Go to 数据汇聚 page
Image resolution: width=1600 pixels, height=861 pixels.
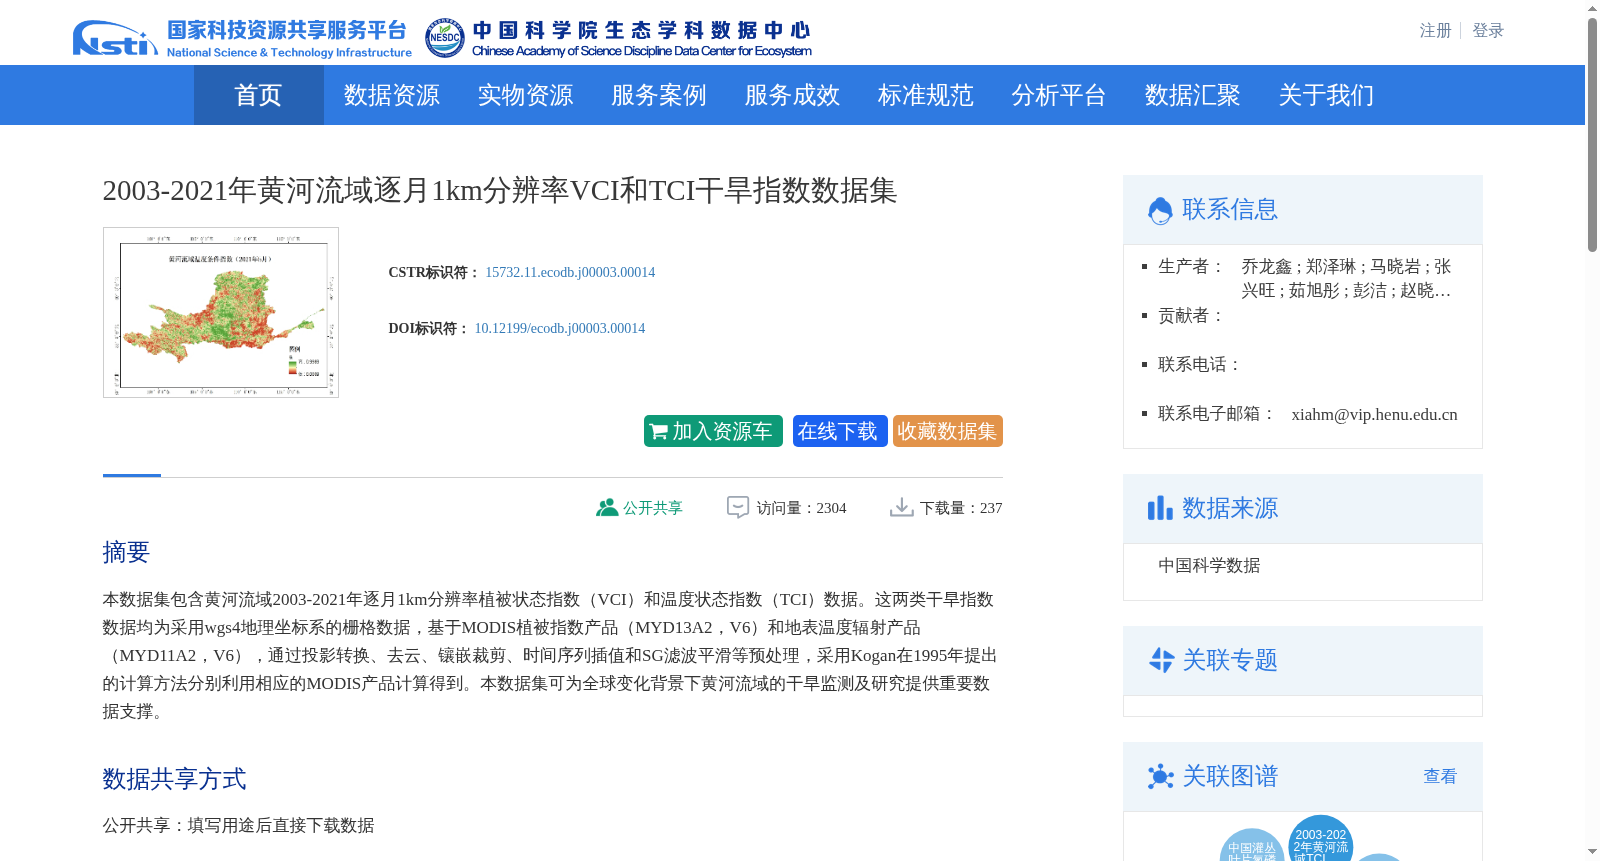point(1192,95)
